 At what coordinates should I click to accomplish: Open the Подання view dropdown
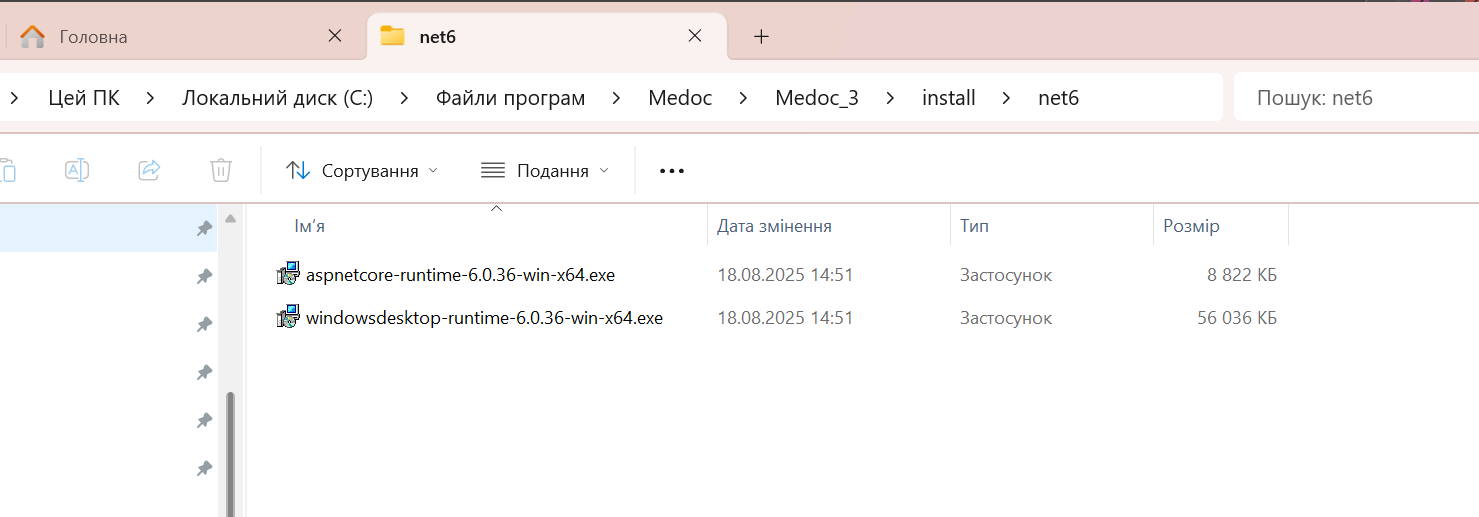545,171
